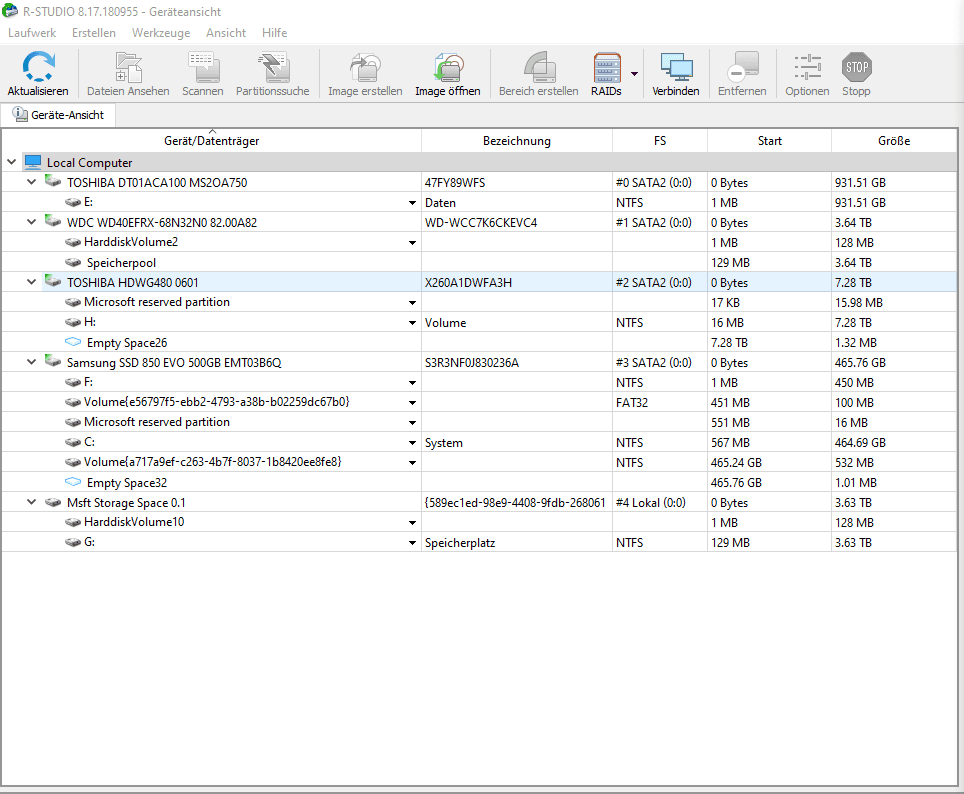Select Local Computer monitor icon

pyautogui.click(x=33, y=162)
